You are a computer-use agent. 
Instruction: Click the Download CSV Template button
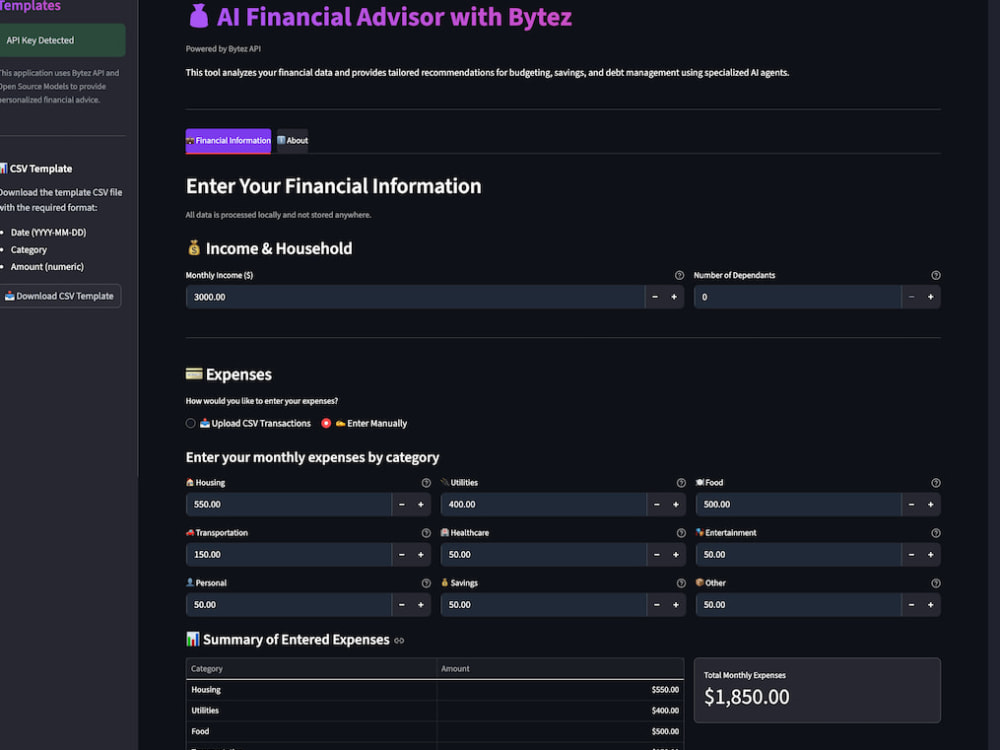coord(59,296)
